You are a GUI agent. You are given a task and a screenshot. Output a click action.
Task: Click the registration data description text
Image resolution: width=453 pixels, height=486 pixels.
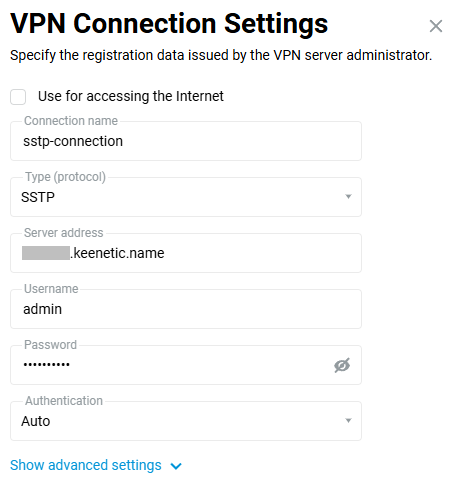point(221,55)
